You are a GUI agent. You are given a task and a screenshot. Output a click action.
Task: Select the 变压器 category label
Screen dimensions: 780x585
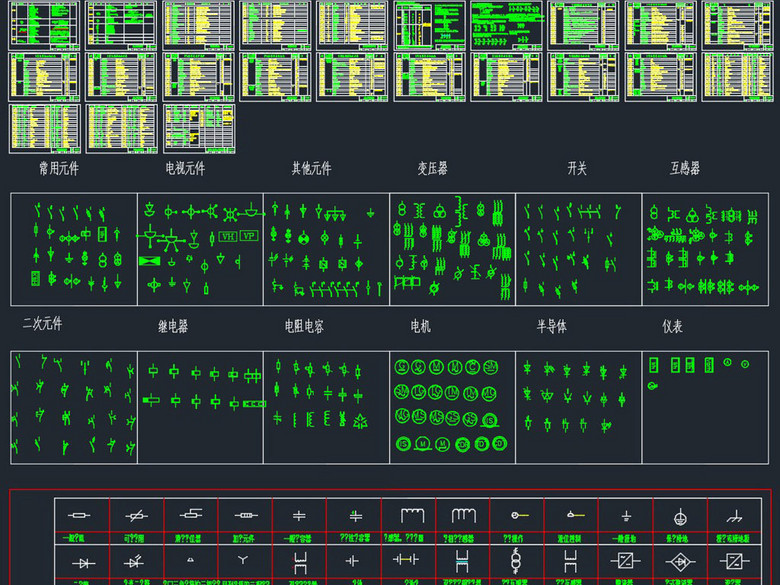pyautogui.click(x=432, y=169)
